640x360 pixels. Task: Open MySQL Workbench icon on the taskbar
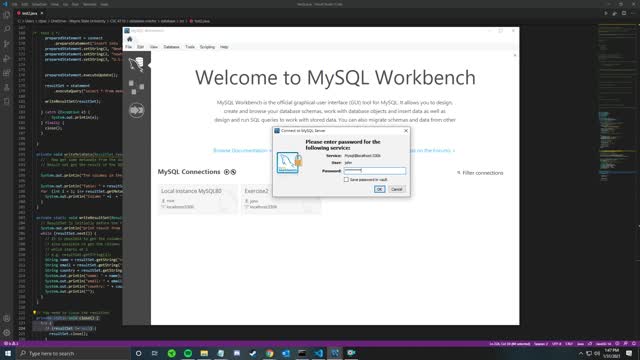point(335,353)
